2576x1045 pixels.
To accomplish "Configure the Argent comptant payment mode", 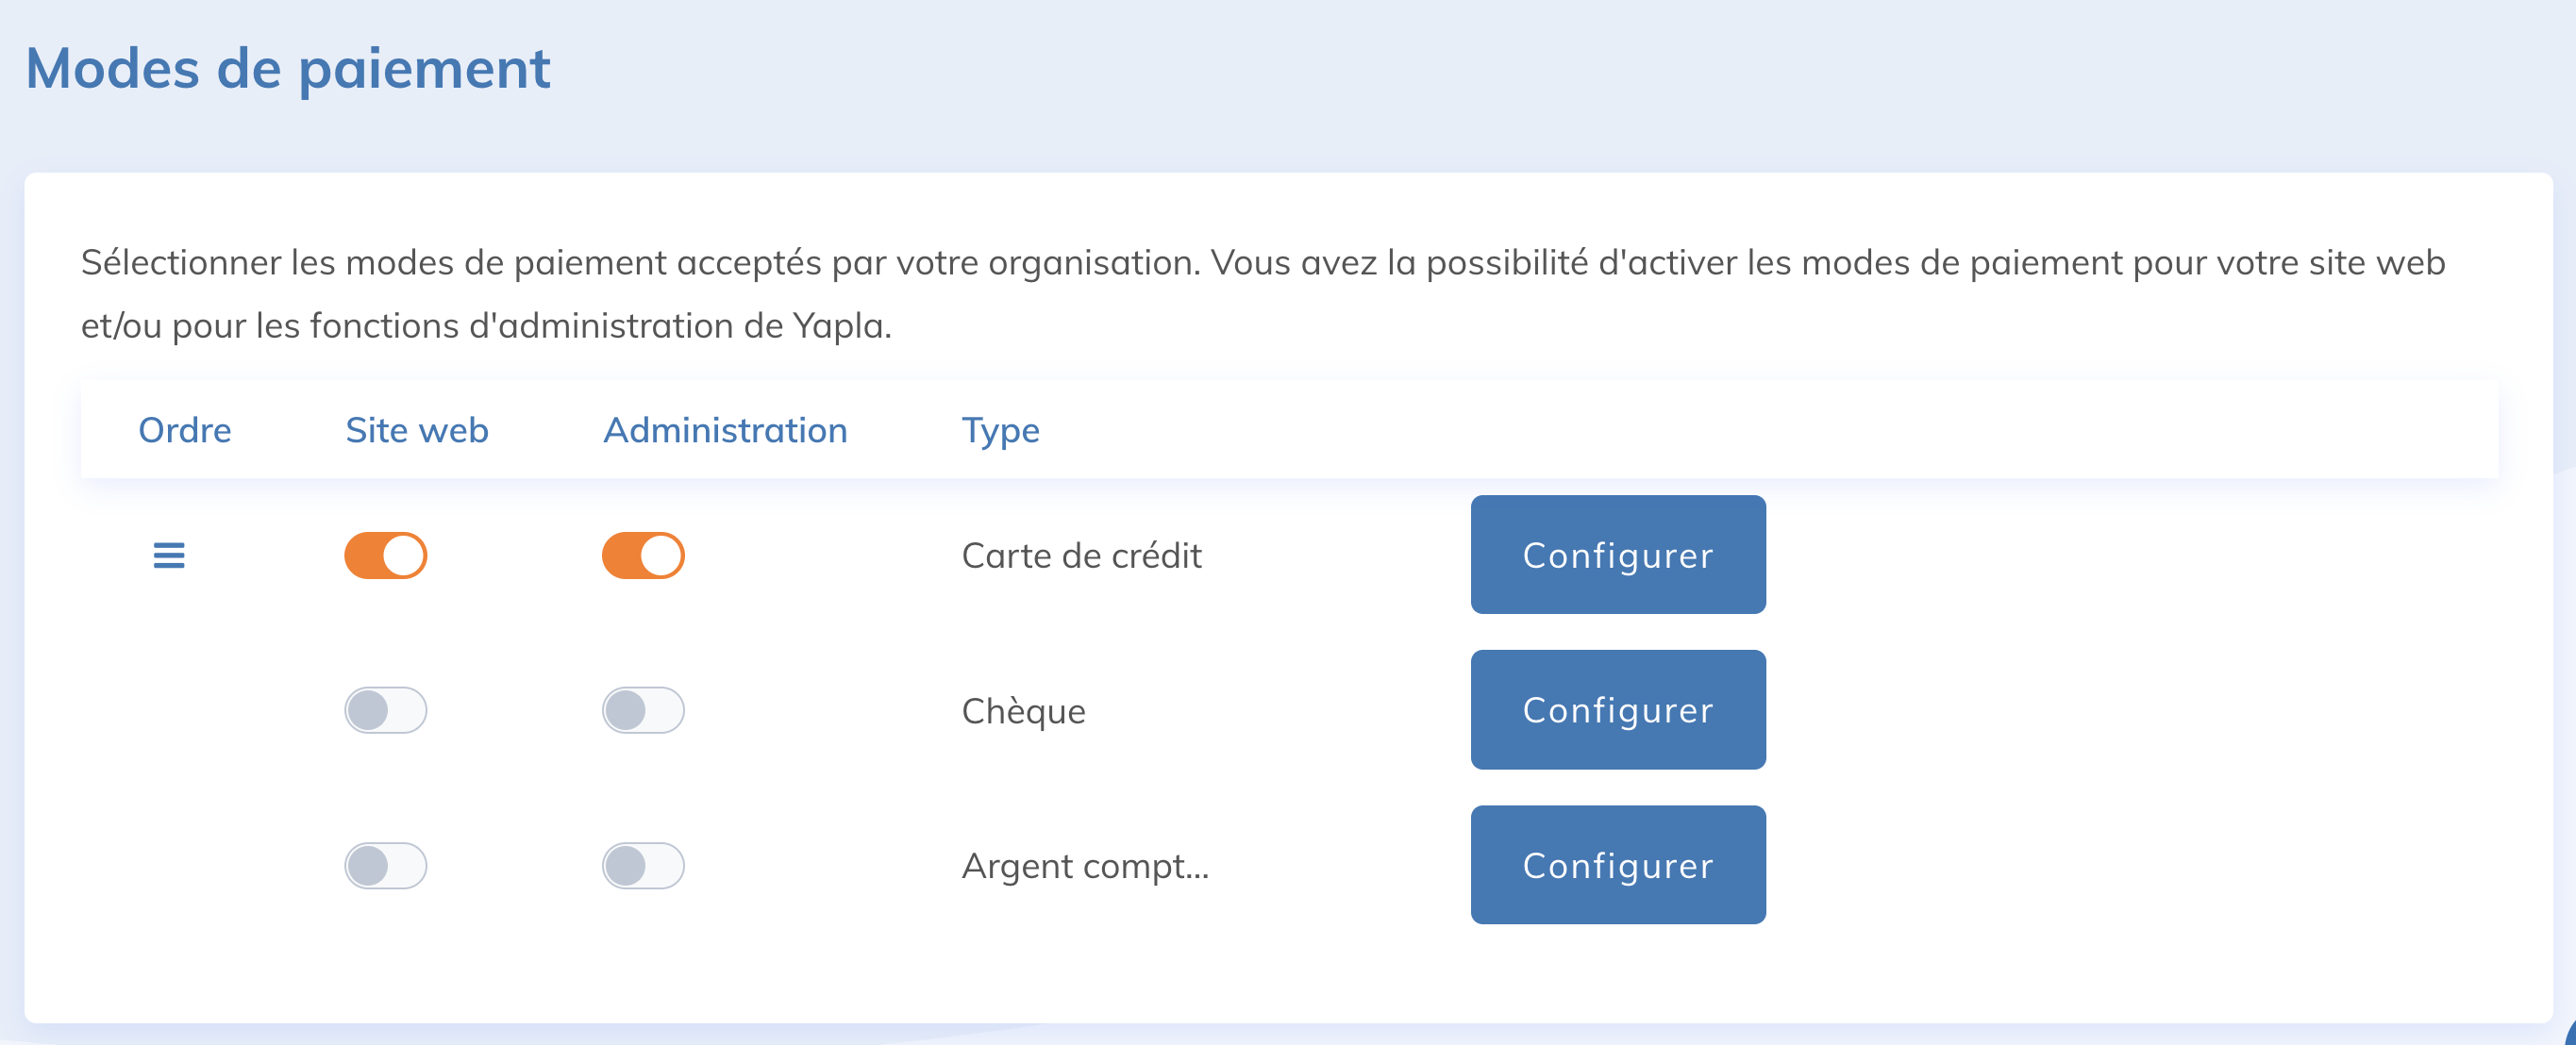I will click(x=1617, y=865).
